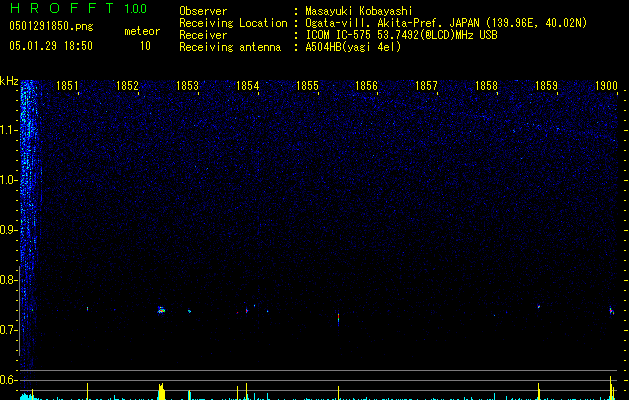
Task: Click the 1856 time axis label
Action: [367, 86]
